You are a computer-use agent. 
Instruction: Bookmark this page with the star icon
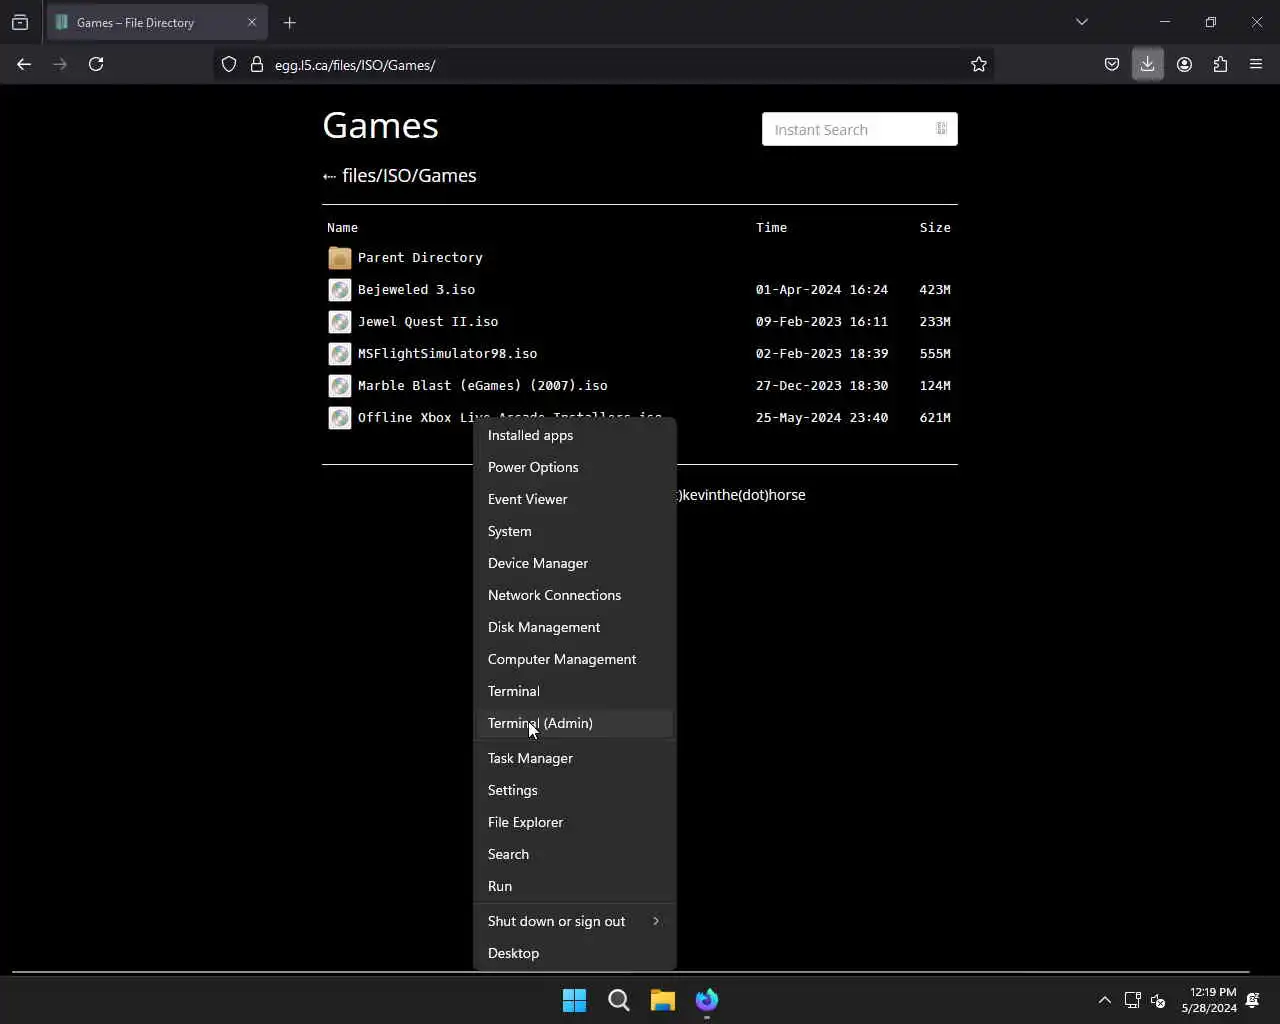(x=979, y=64)
